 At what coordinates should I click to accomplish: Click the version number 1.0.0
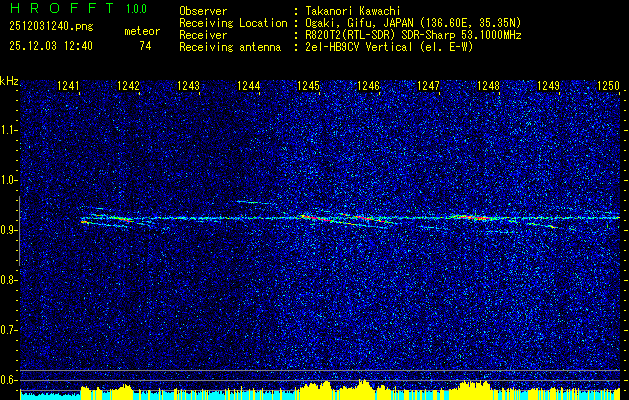point(136,9)
